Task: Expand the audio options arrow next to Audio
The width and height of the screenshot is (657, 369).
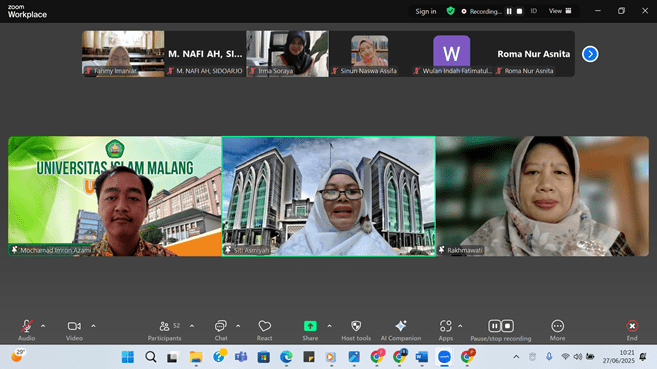Action: [43, 326]
